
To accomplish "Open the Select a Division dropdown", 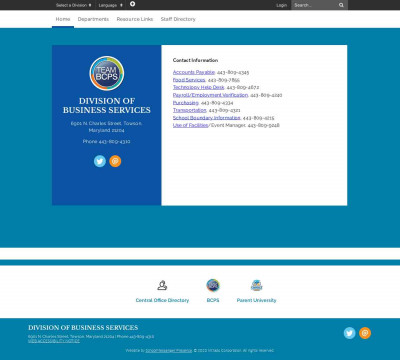I will [73, 5].
